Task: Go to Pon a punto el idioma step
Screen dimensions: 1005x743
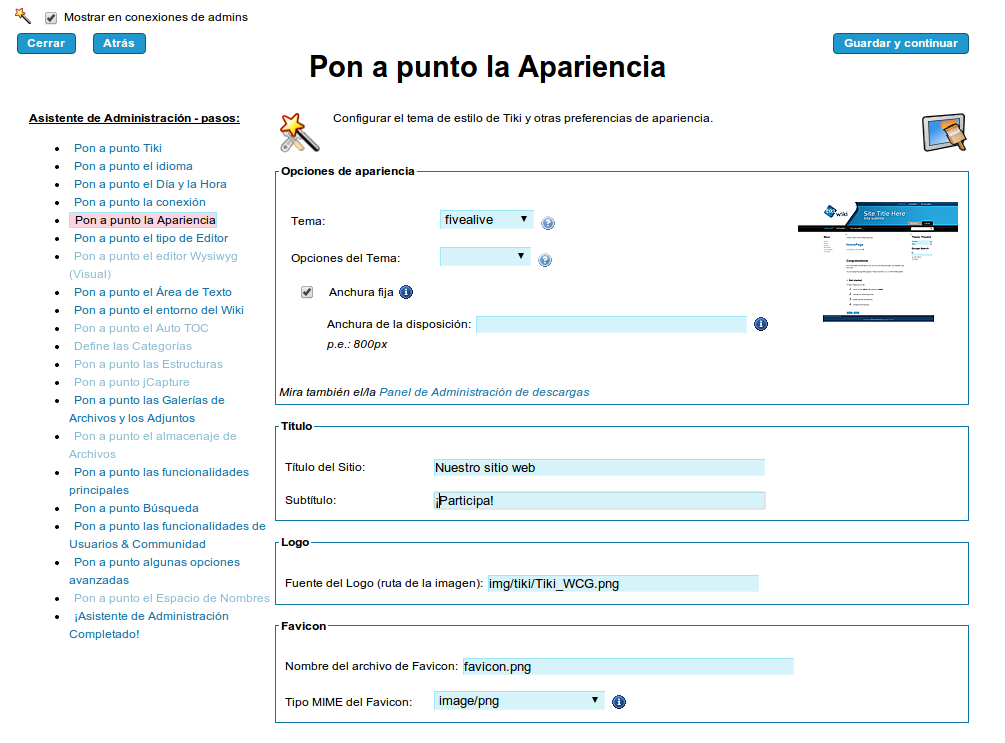Action: [133, 166]
